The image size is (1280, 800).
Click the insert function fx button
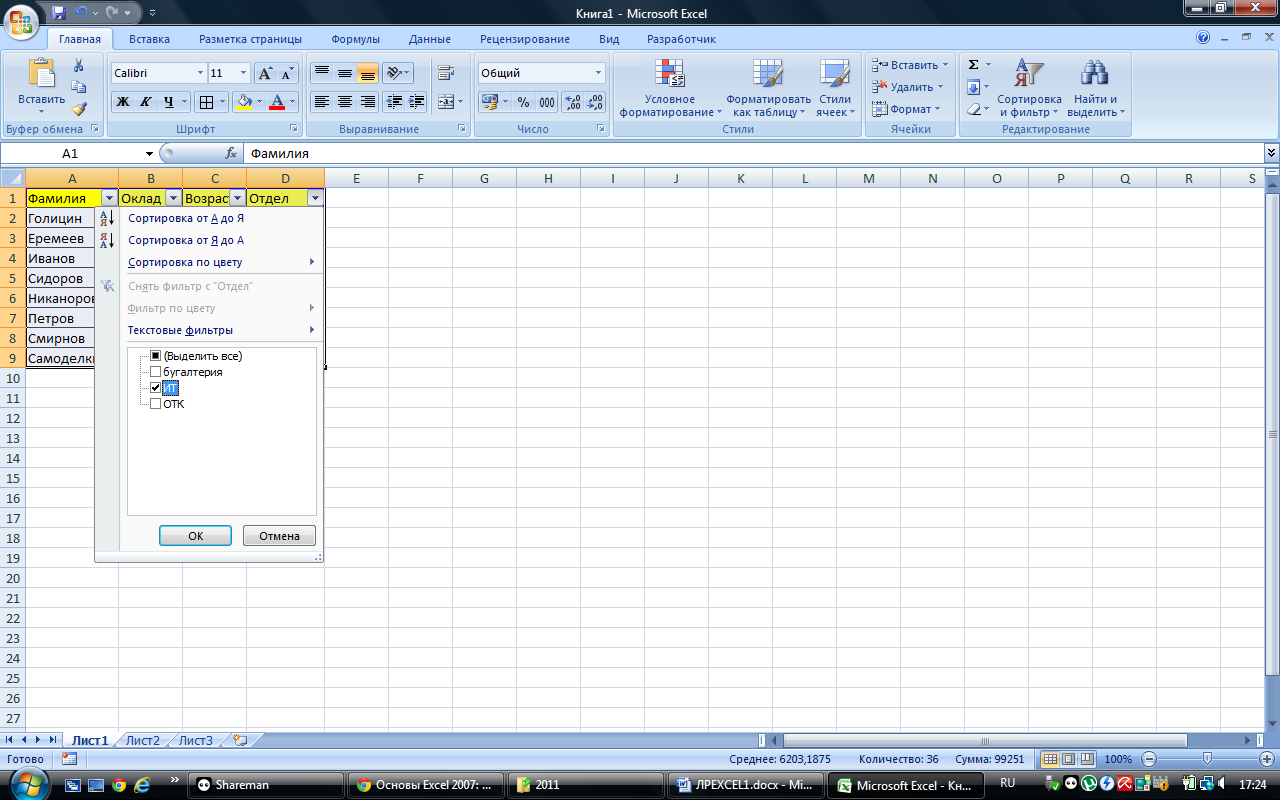pyautogui.click(x=231, y=153)
